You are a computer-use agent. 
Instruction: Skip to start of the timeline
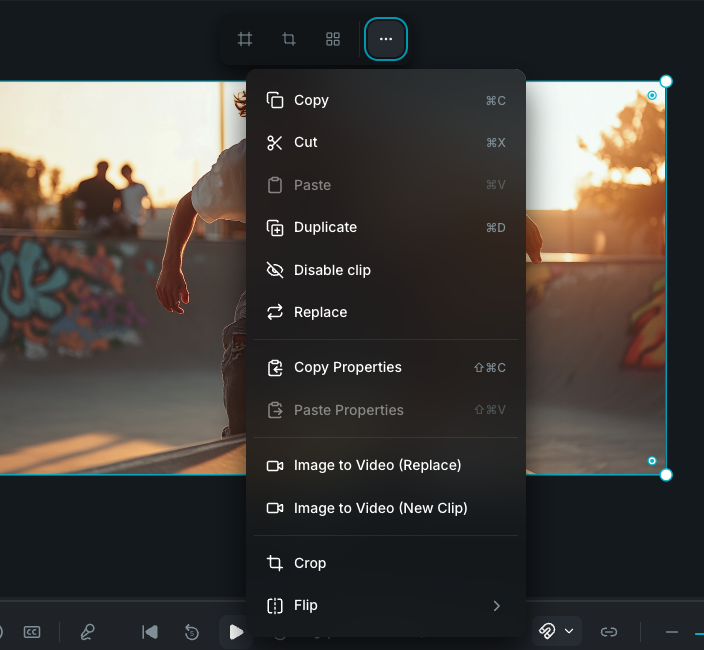point(150,632)
